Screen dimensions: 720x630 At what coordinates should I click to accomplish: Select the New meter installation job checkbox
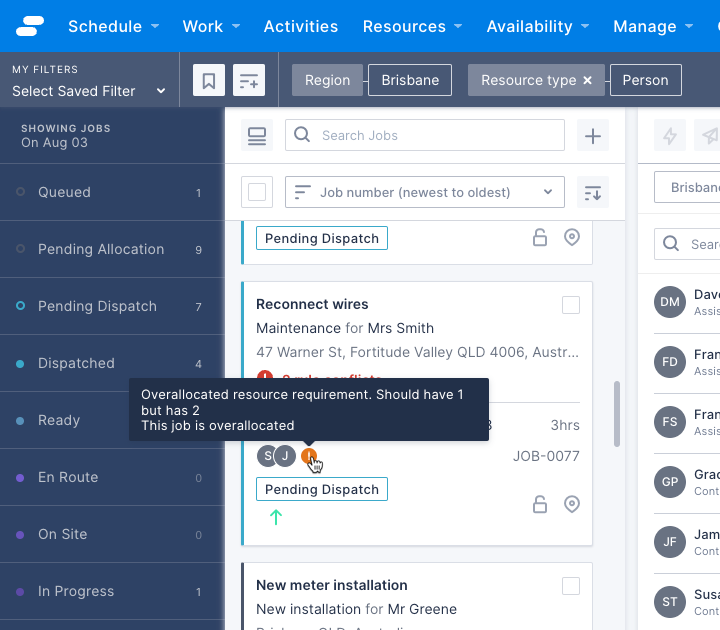pos(570,586)
